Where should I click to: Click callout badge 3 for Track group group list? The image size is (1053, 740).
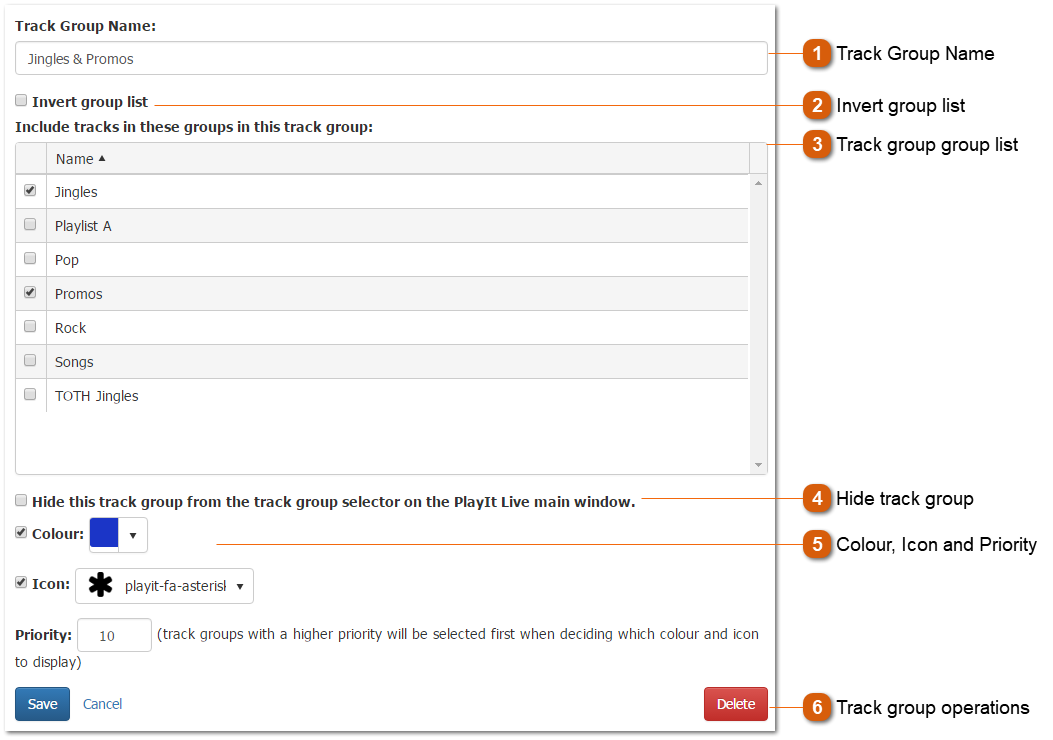[817, 145]
